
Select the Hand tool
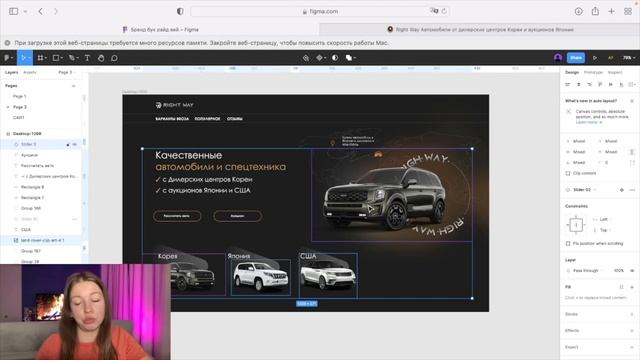[x=101, y=58]
